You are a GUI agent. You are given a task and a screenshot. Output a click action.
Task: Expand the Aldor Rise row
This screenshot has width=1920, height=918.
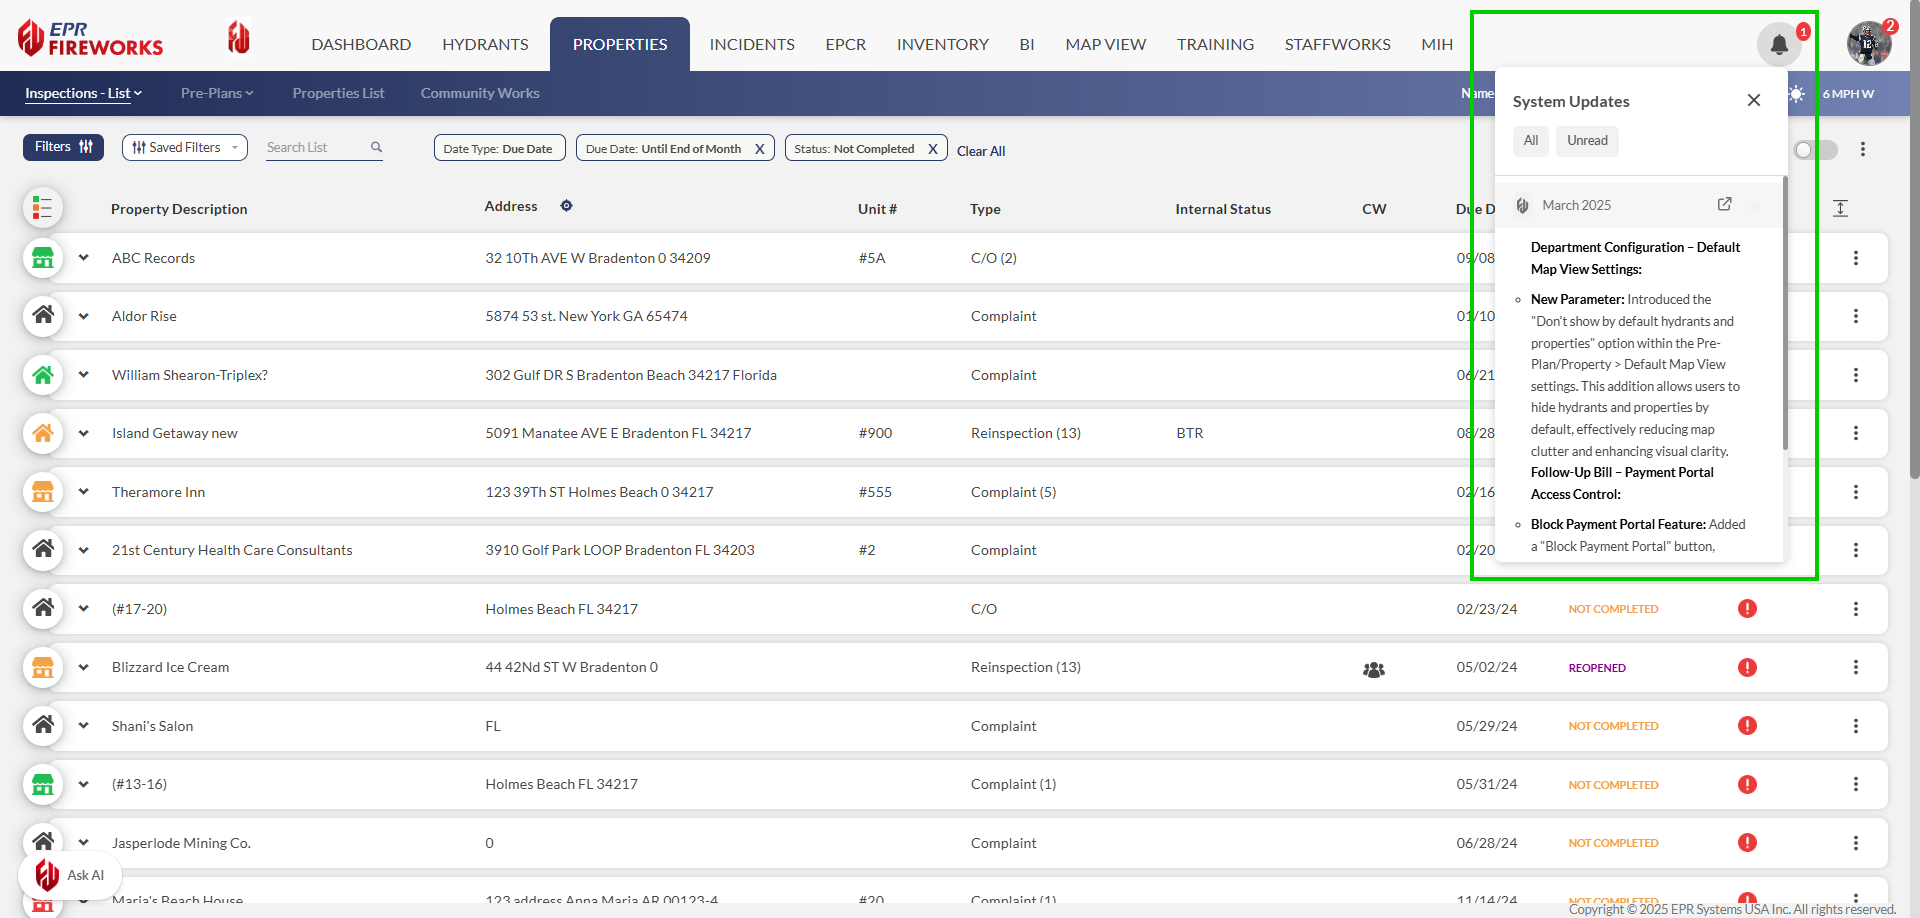click(x=84, y=316)
